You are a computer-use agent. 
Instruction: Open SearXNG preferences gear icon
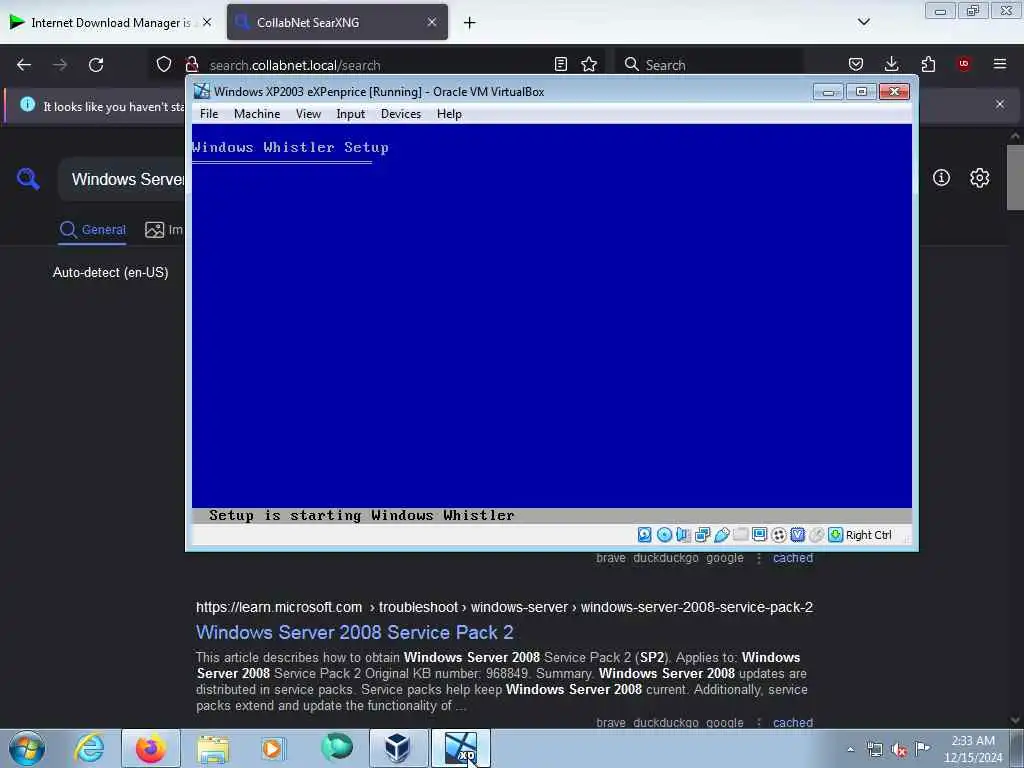[x=979, y=178]
